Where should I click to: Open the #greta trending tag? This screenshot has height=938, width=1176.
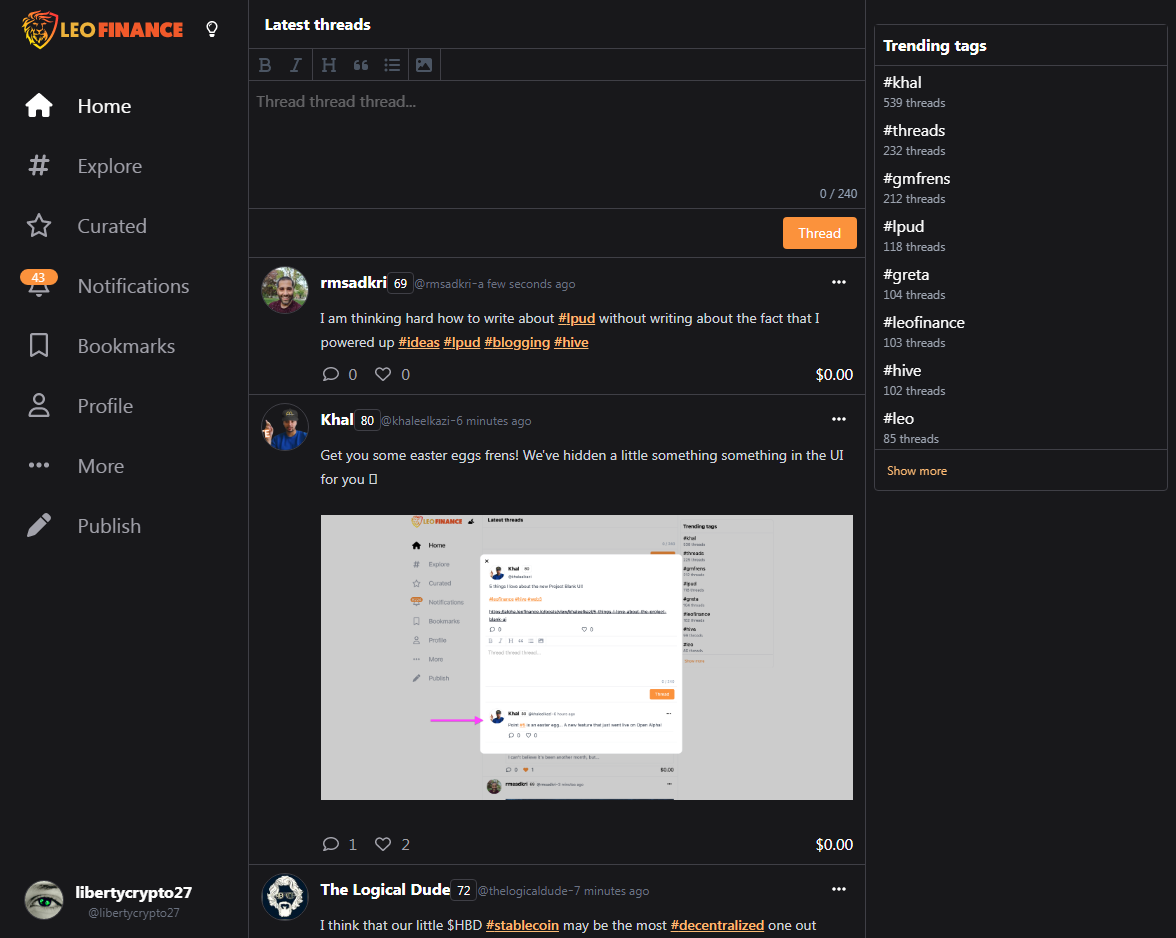tap(906, 274)
